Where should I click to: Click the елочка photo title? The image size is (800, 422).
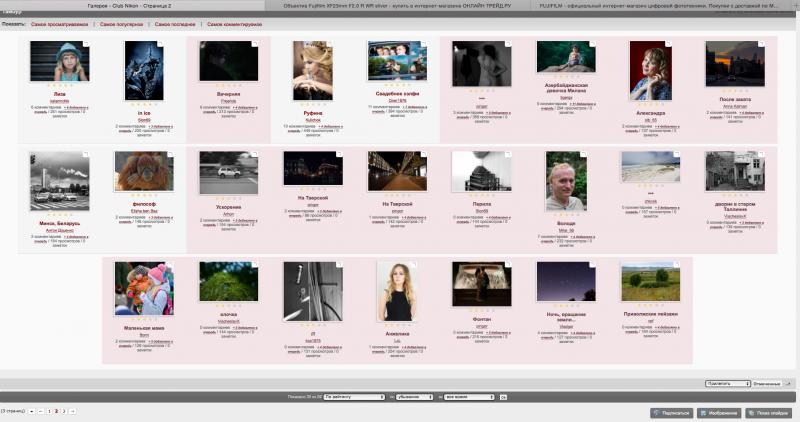point(229,315)
